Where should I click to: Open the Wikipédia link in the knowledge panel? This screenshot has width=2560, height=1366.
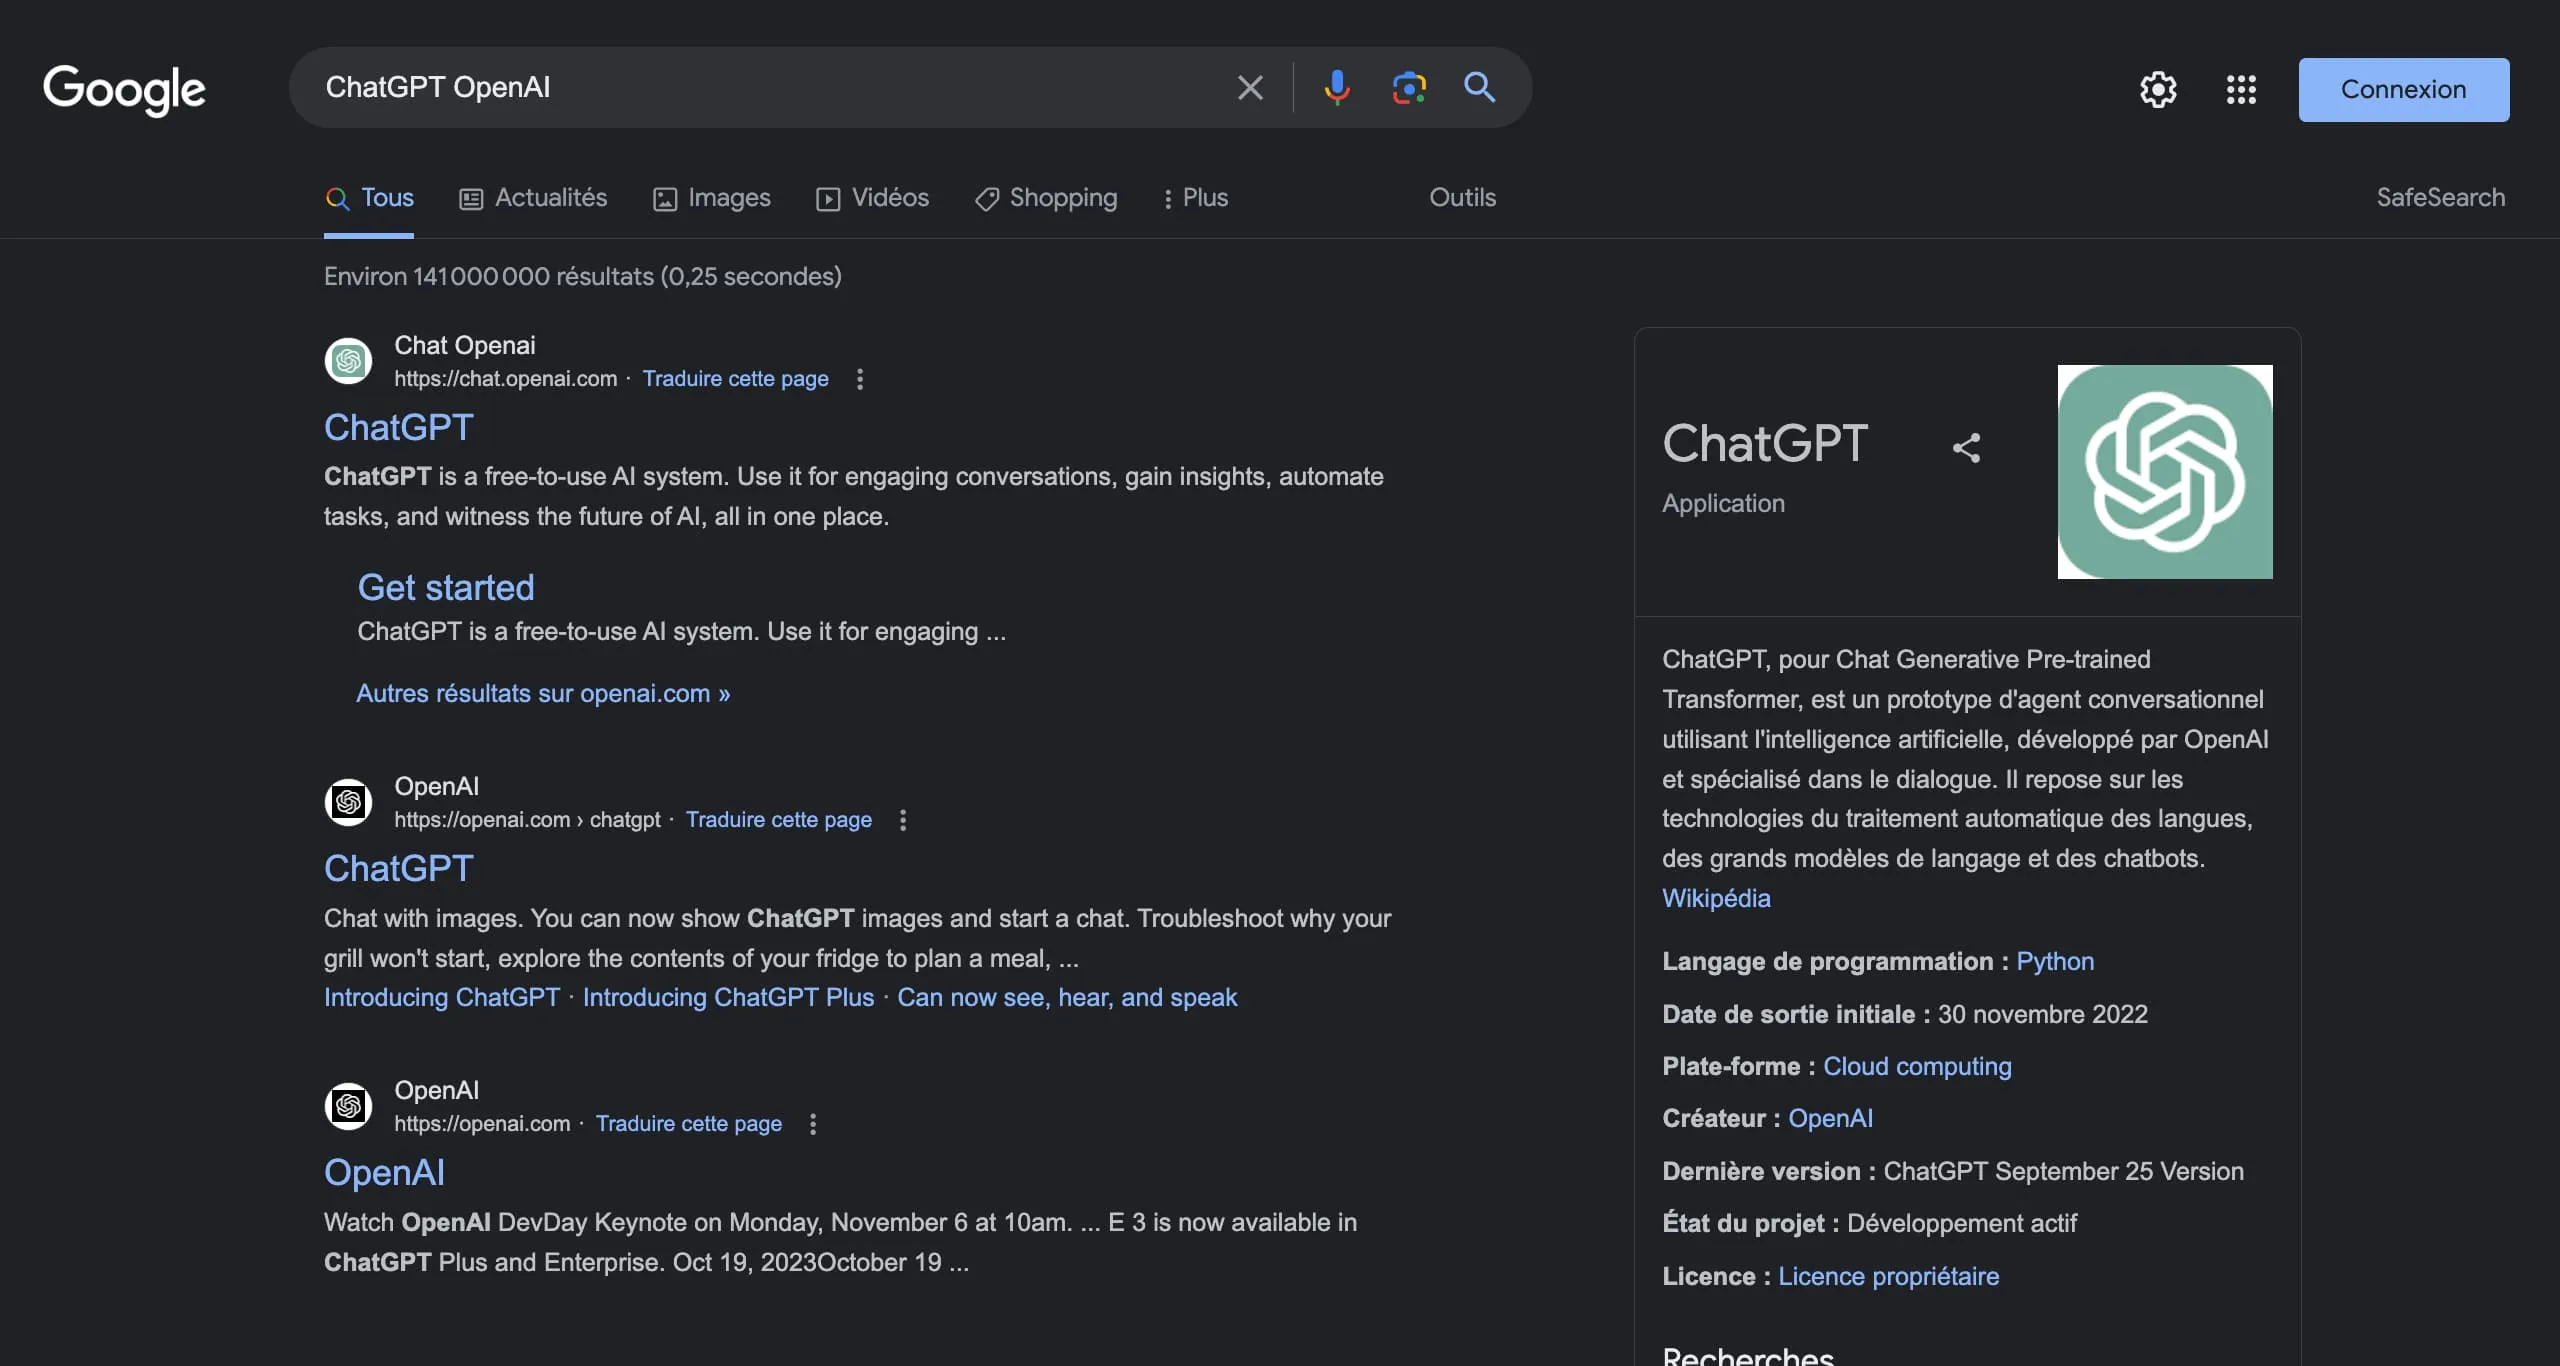coord(1716,898)
